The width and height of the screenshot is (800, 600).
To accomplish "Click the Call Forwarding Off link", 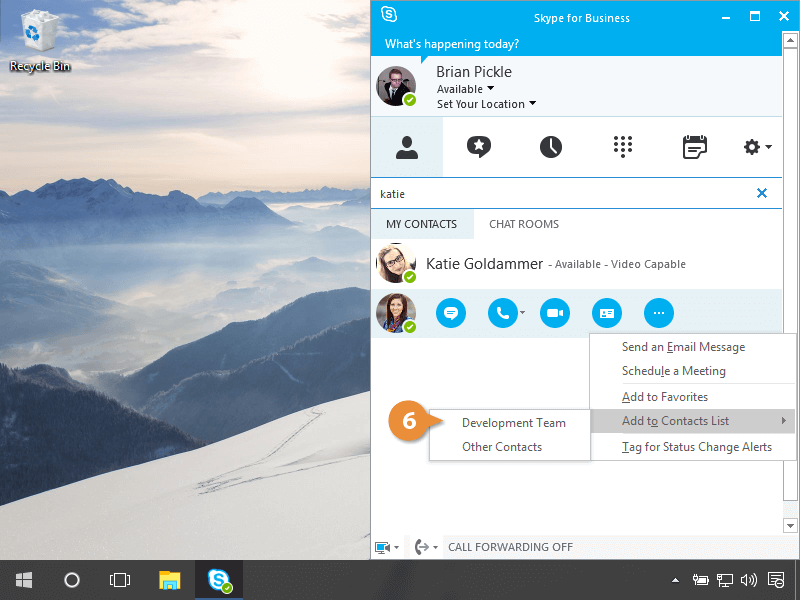I will [510, 547].
